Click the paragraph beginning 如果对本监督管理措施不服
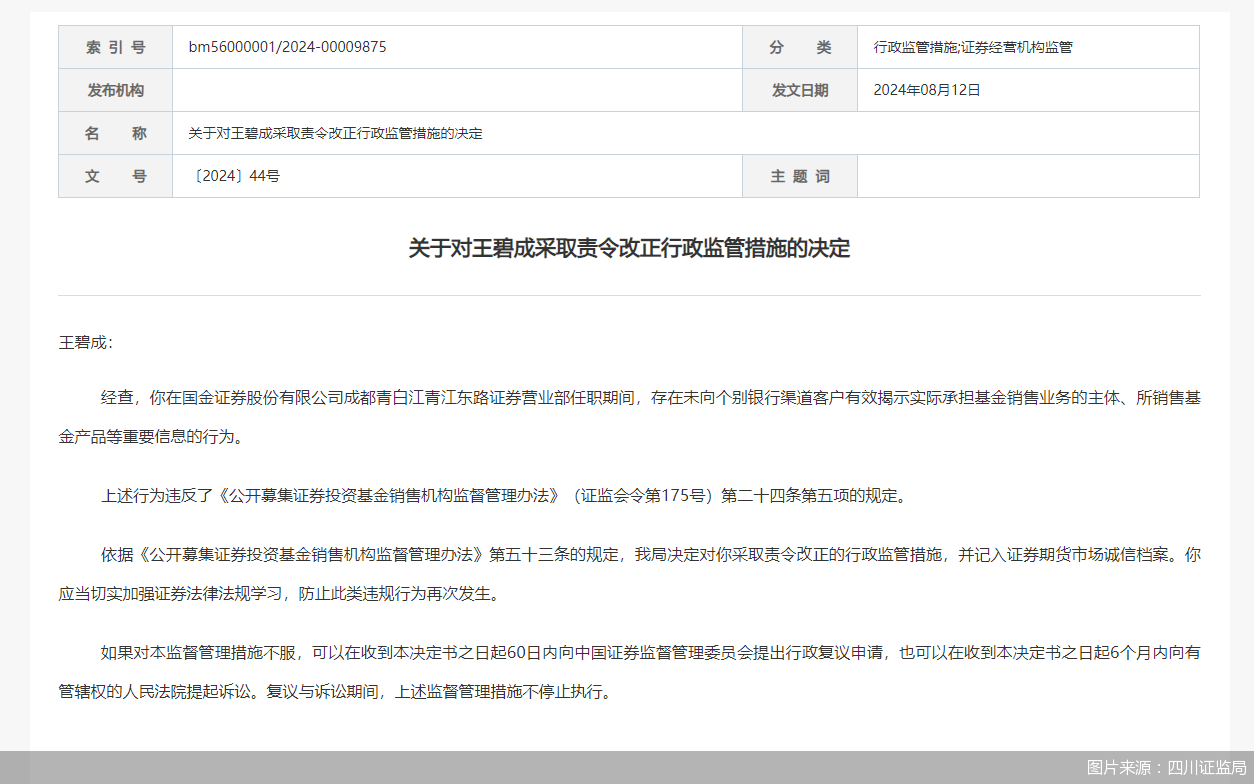1254x784 pixels. pyautogui.click(x=629, y=671)
